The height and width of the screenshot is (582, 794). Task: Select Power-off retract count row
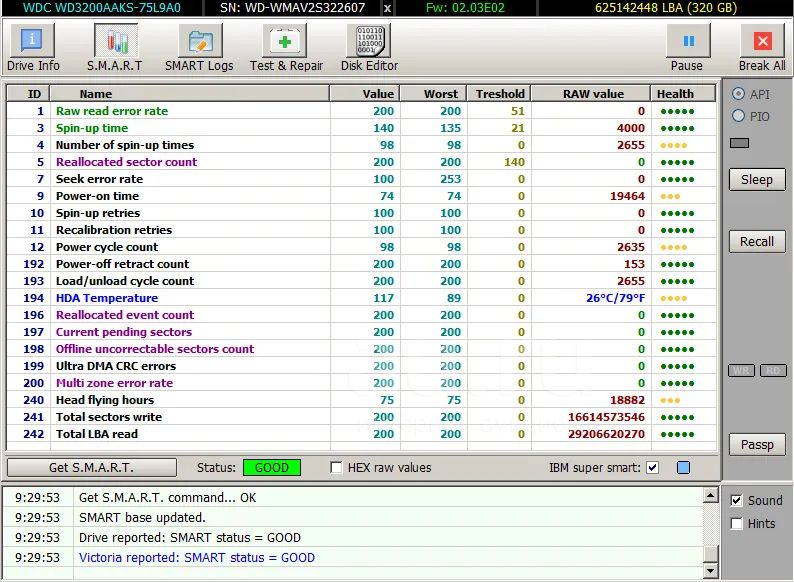[x=362, y=264]
